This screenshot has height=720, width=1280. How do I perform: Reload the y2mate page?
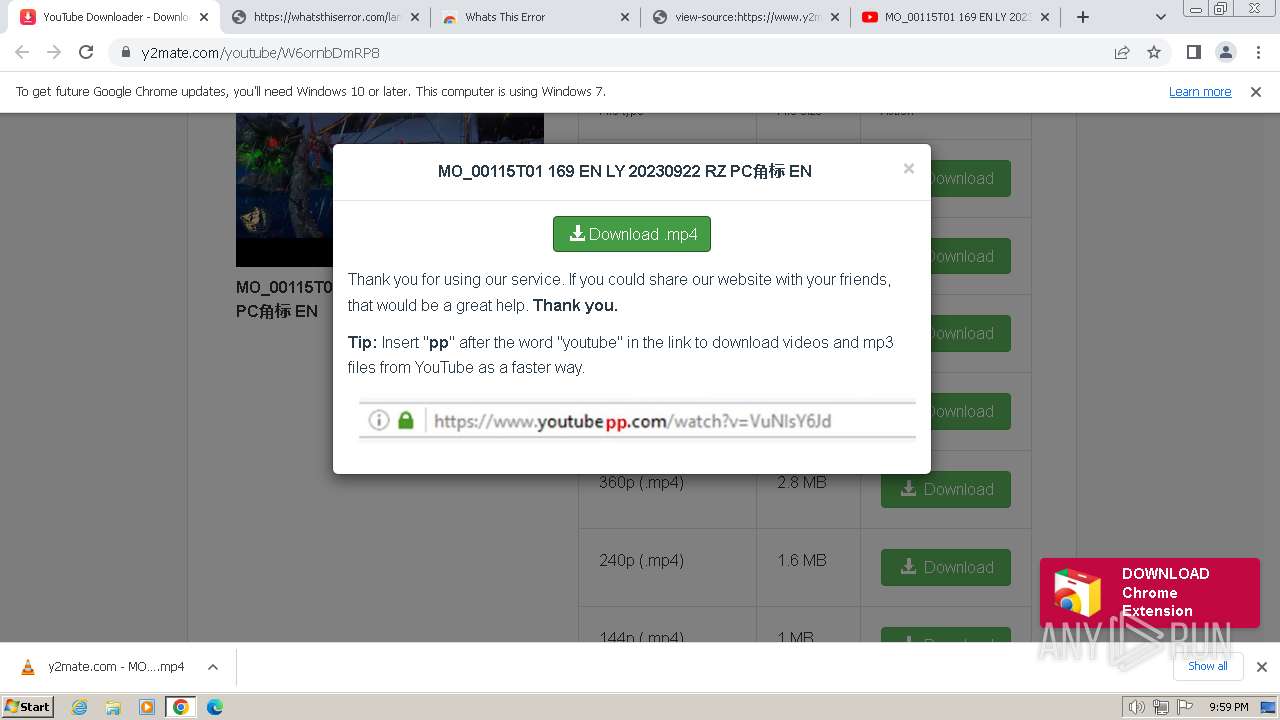[x=86, y=53]
